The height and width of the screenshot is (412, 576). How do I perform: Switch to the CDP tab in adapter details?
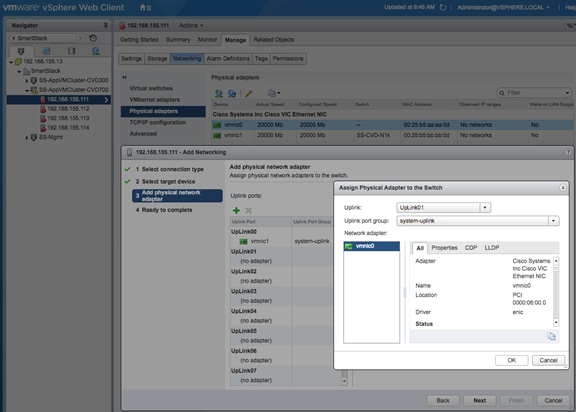point(471,248)
